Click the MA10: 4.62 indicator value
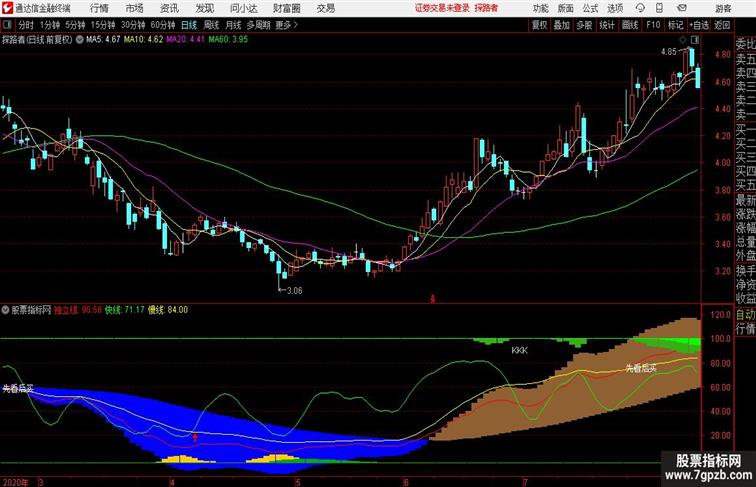Screen dimensions: 756x487 pos(143,40)
